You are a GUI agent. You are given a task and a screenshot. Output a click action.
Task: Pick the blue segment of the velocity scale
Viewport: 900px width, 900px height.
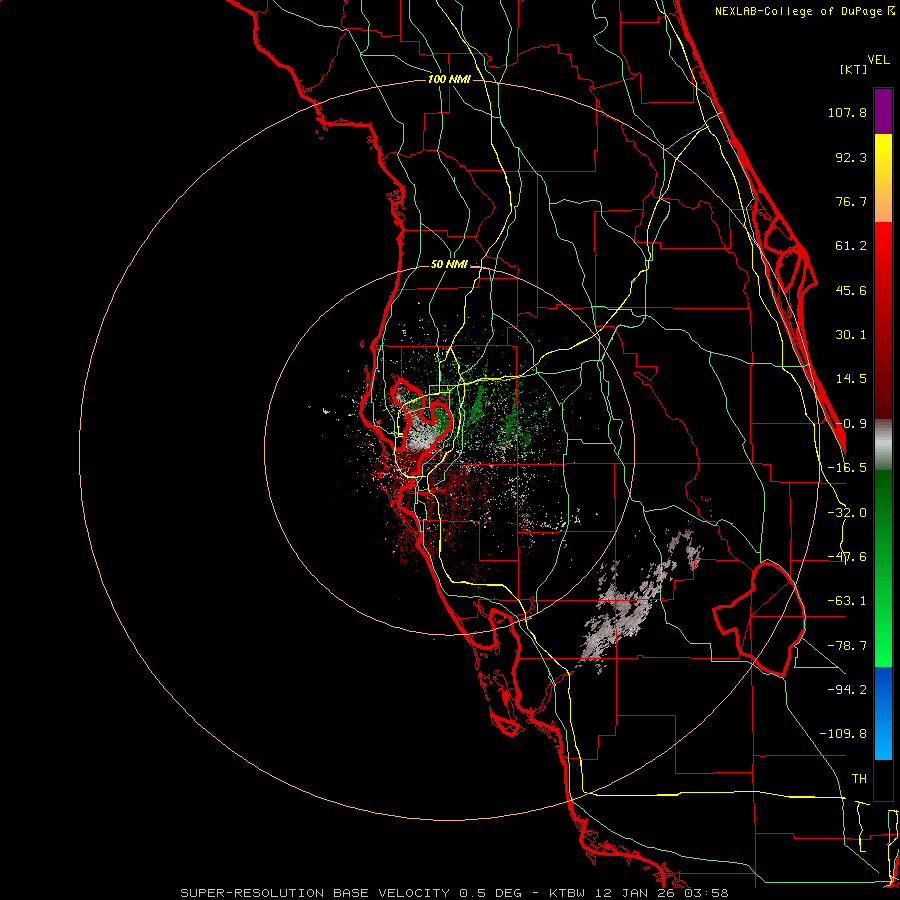(x=883, y=713)
